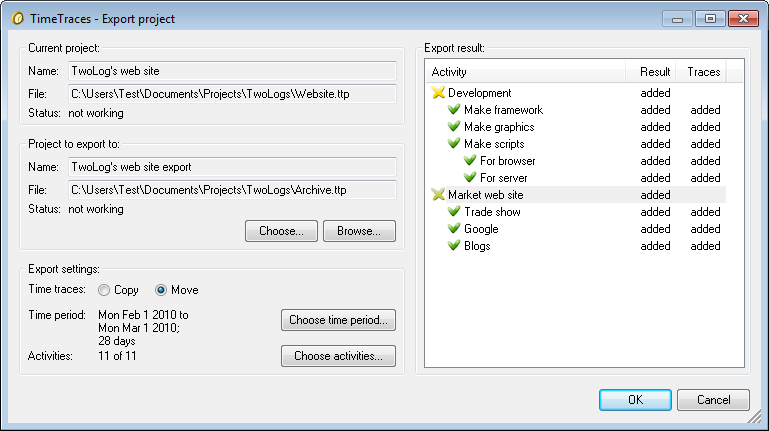The height and width of the screenshot is (431, 769).
Task: Click the Development activity status icon
Action: 438,93
